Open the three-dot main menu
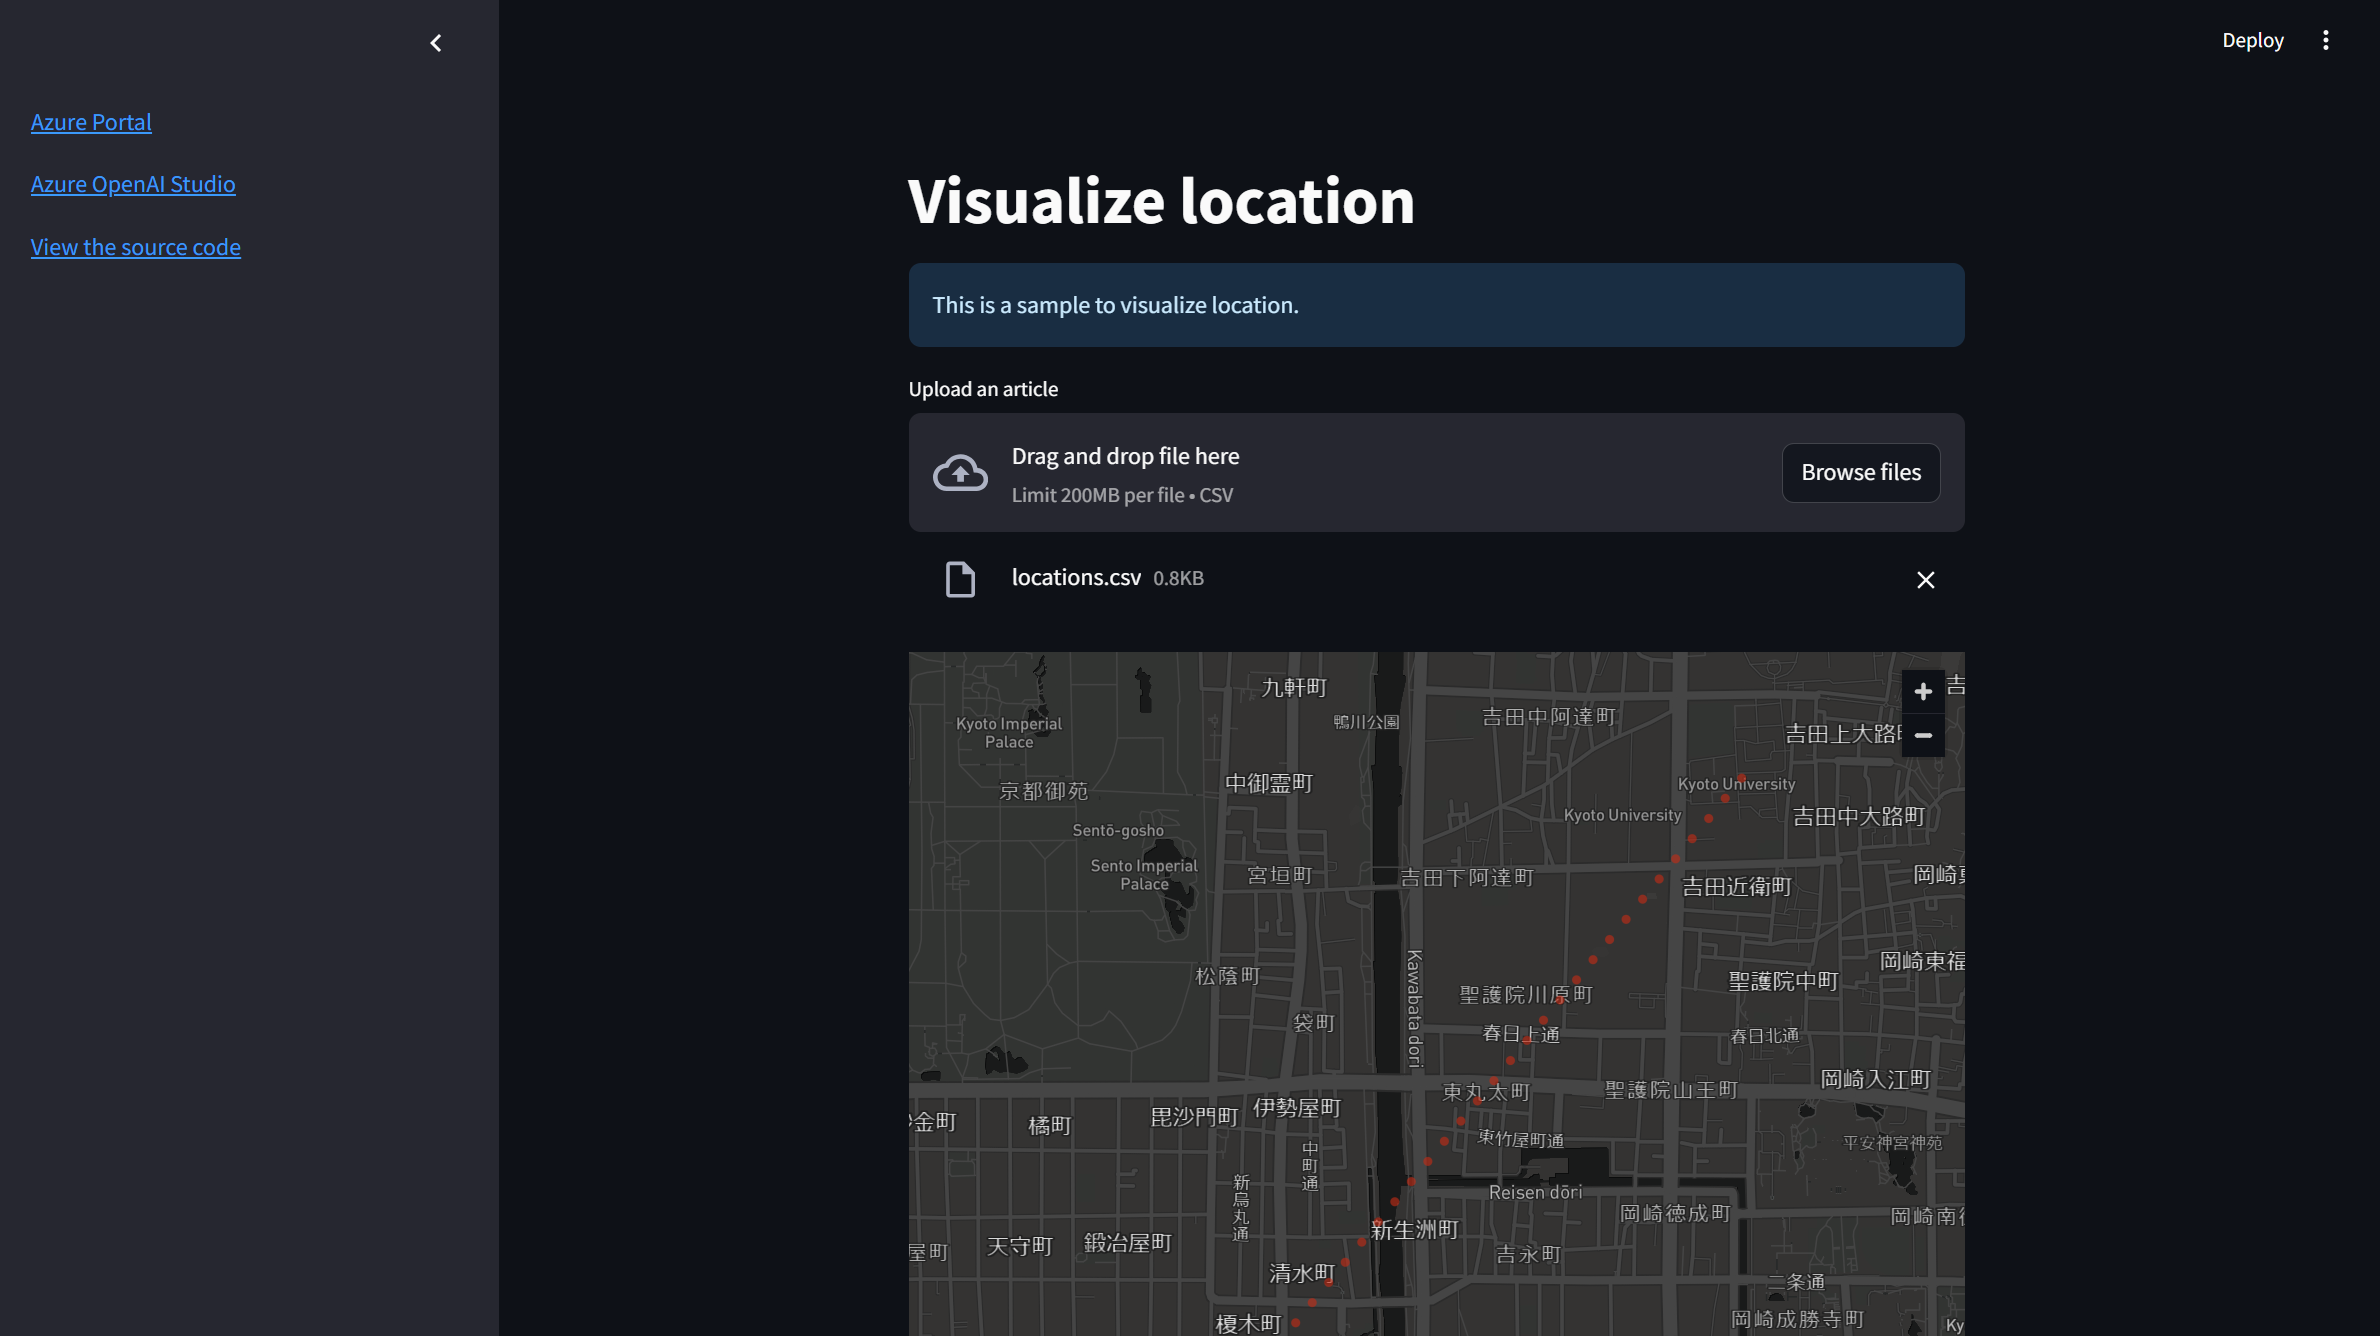This screenshot has width=2380, height=1336. (x=2326, y=40)
